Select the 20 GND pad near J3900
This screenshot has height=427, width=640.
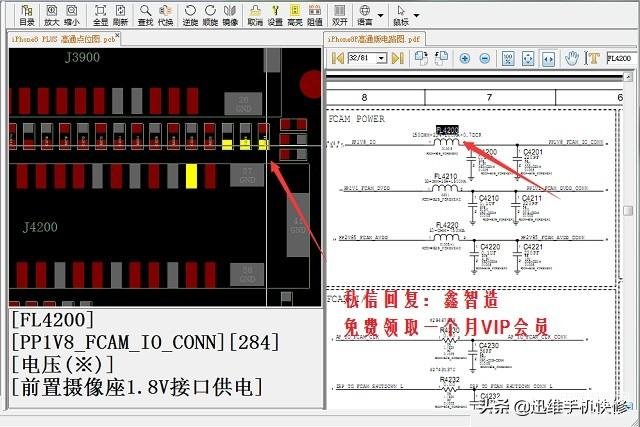[x=243, y=104]
